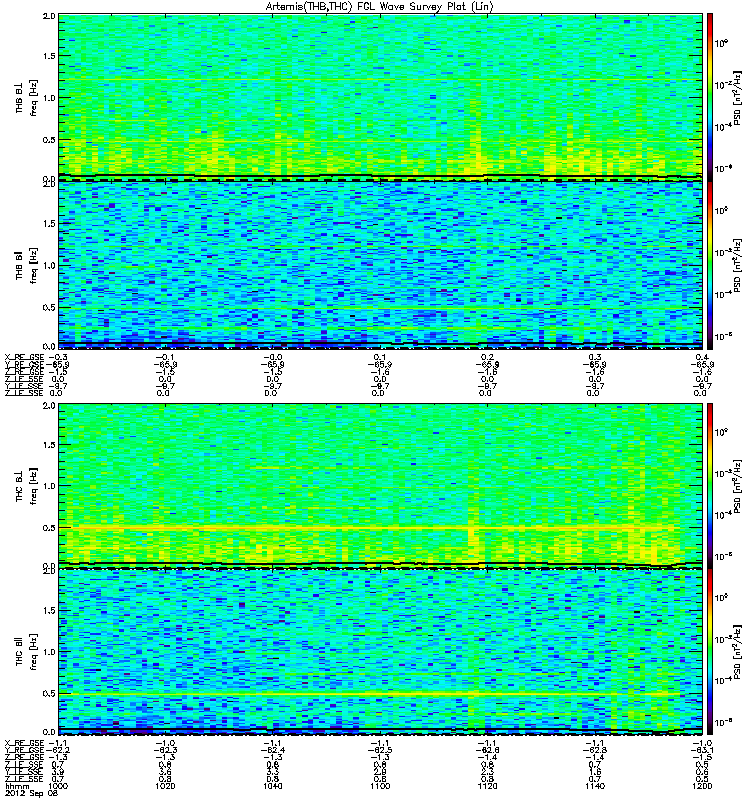The width and height of the screenshot is (750, 800).
Task: Click the '1000' time tick label
Action: pos(57,786)
